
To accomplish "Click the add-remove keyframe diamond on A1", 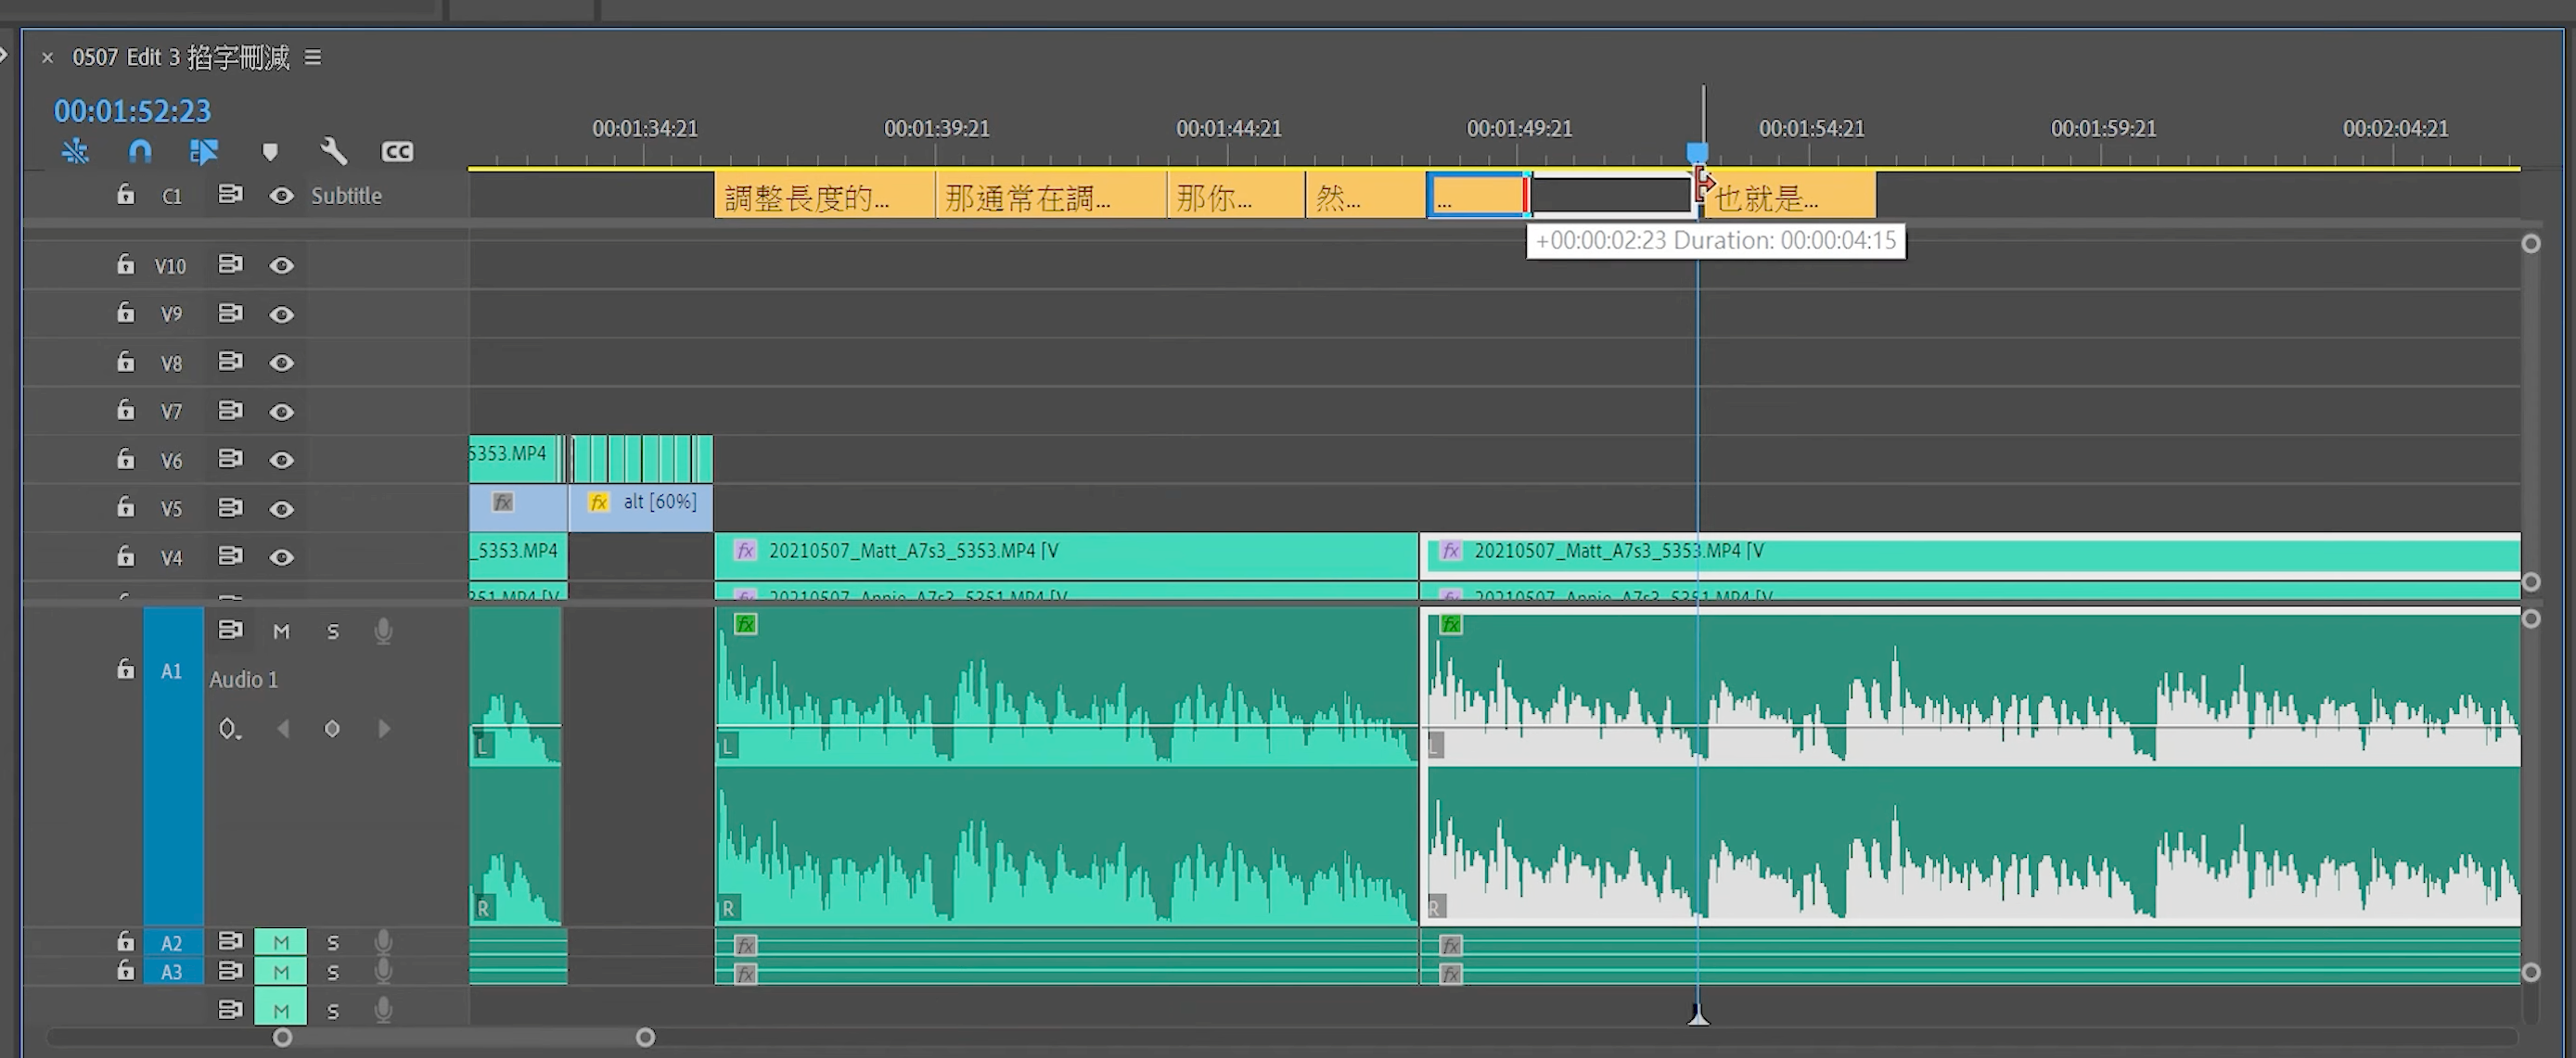I will click(332, 729).
